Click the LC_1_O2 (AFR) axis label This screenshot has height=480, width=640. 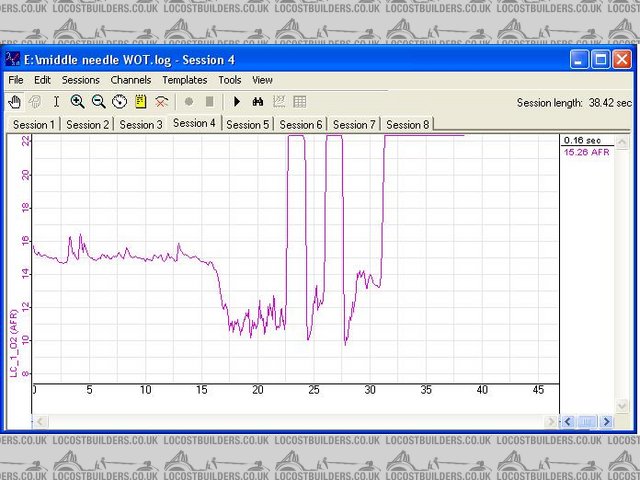click(14, 343)
